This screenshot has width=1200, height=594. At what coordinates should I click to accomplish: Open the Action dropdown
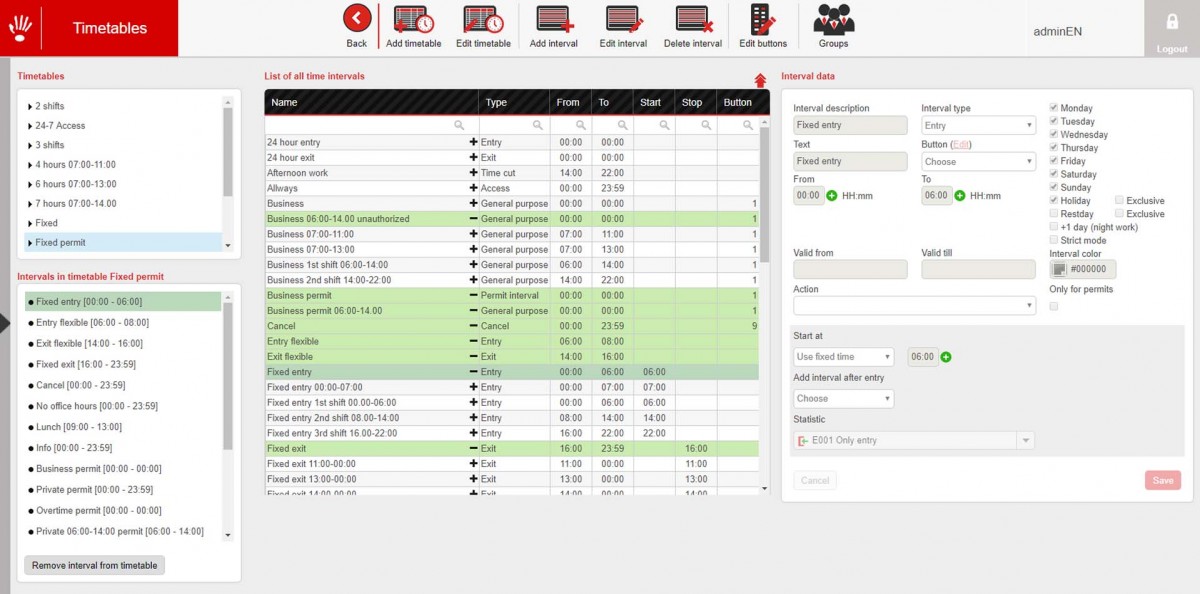[914, 305]
